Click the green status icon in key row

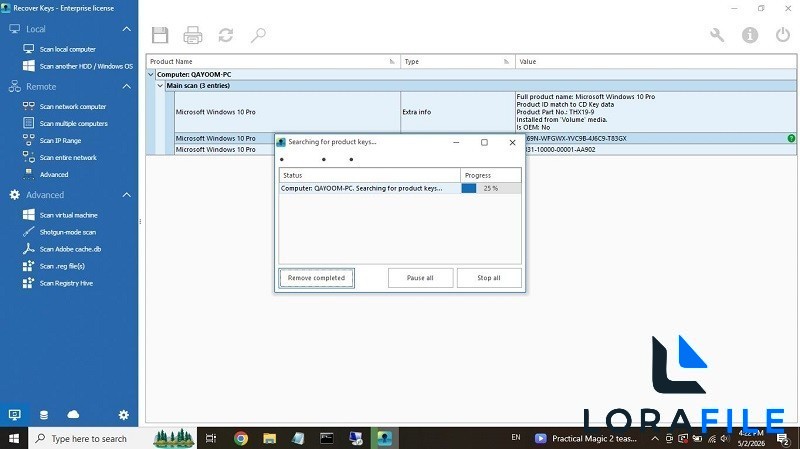[x=791, y=138]
